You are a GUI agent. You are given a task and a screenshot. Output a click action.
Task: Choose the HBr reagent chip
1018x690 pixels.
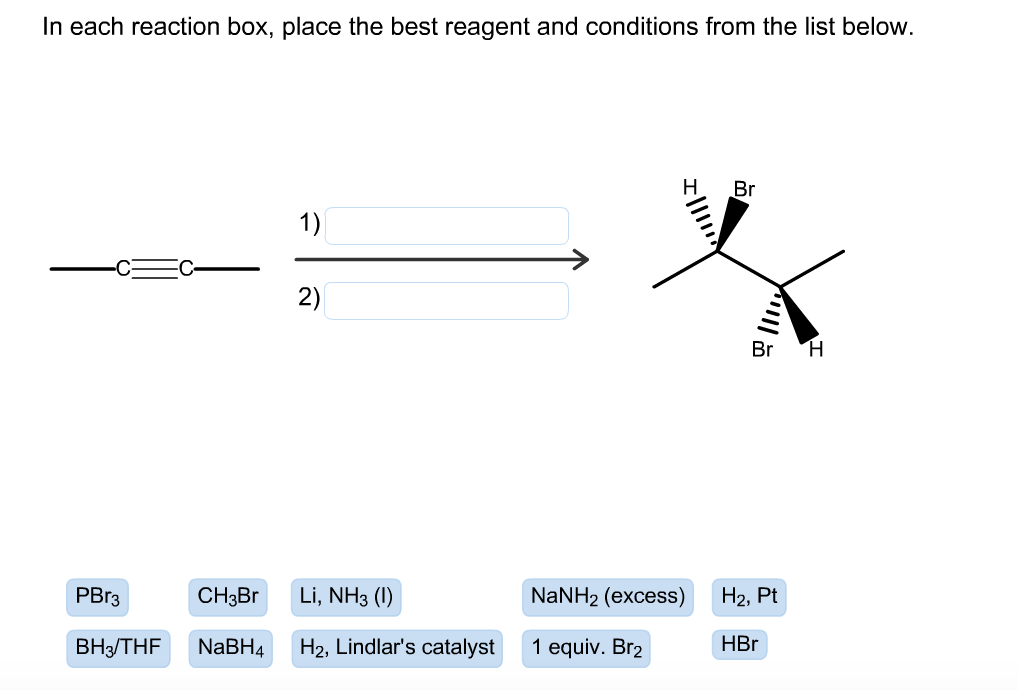[740, 644]
